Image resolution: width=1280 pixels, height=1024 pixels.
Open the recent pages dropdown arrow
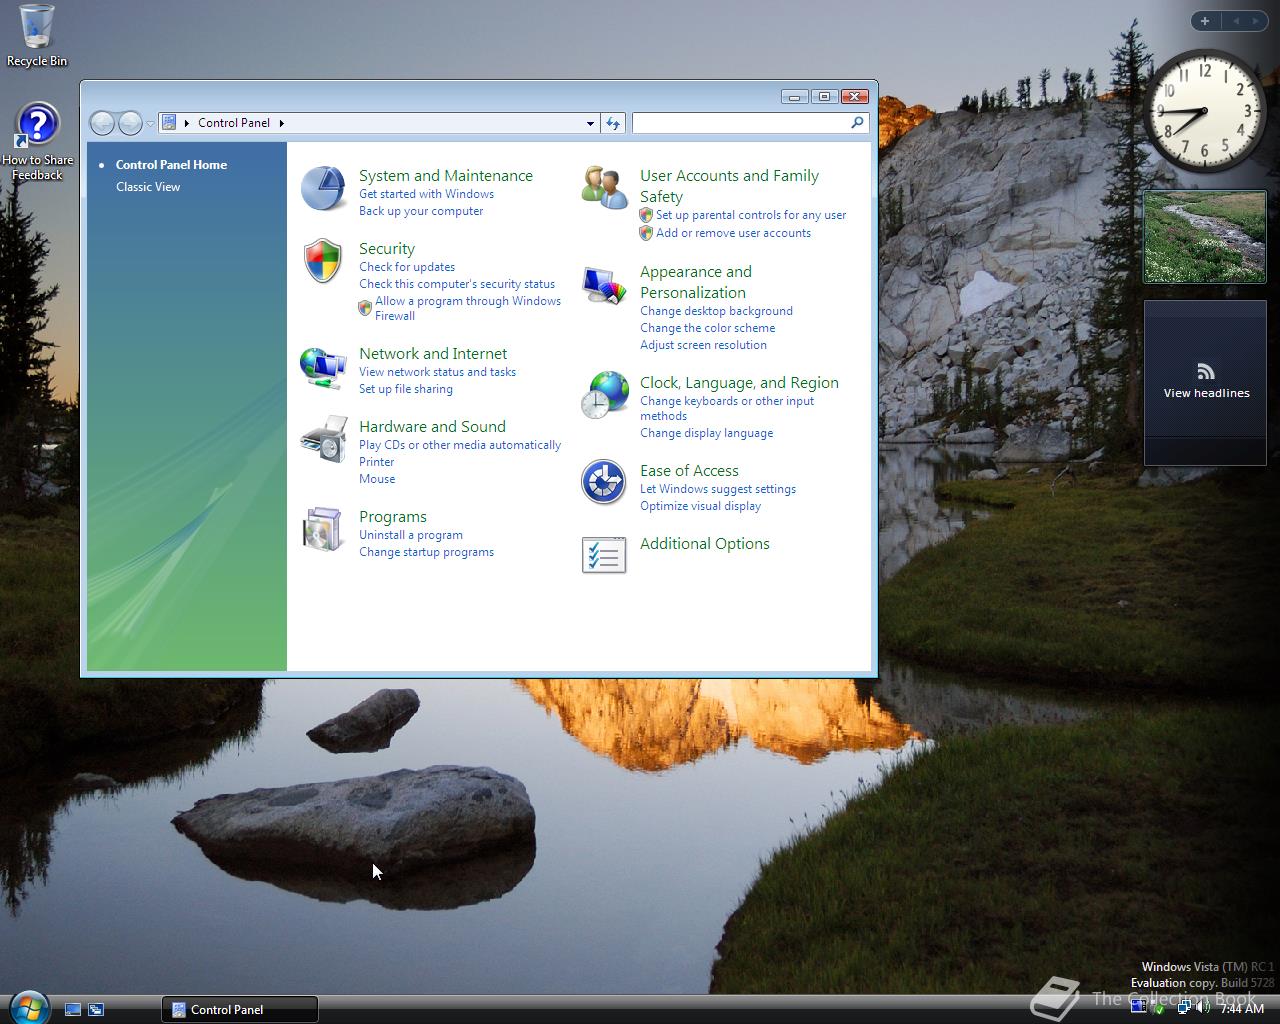coord(150,124)
